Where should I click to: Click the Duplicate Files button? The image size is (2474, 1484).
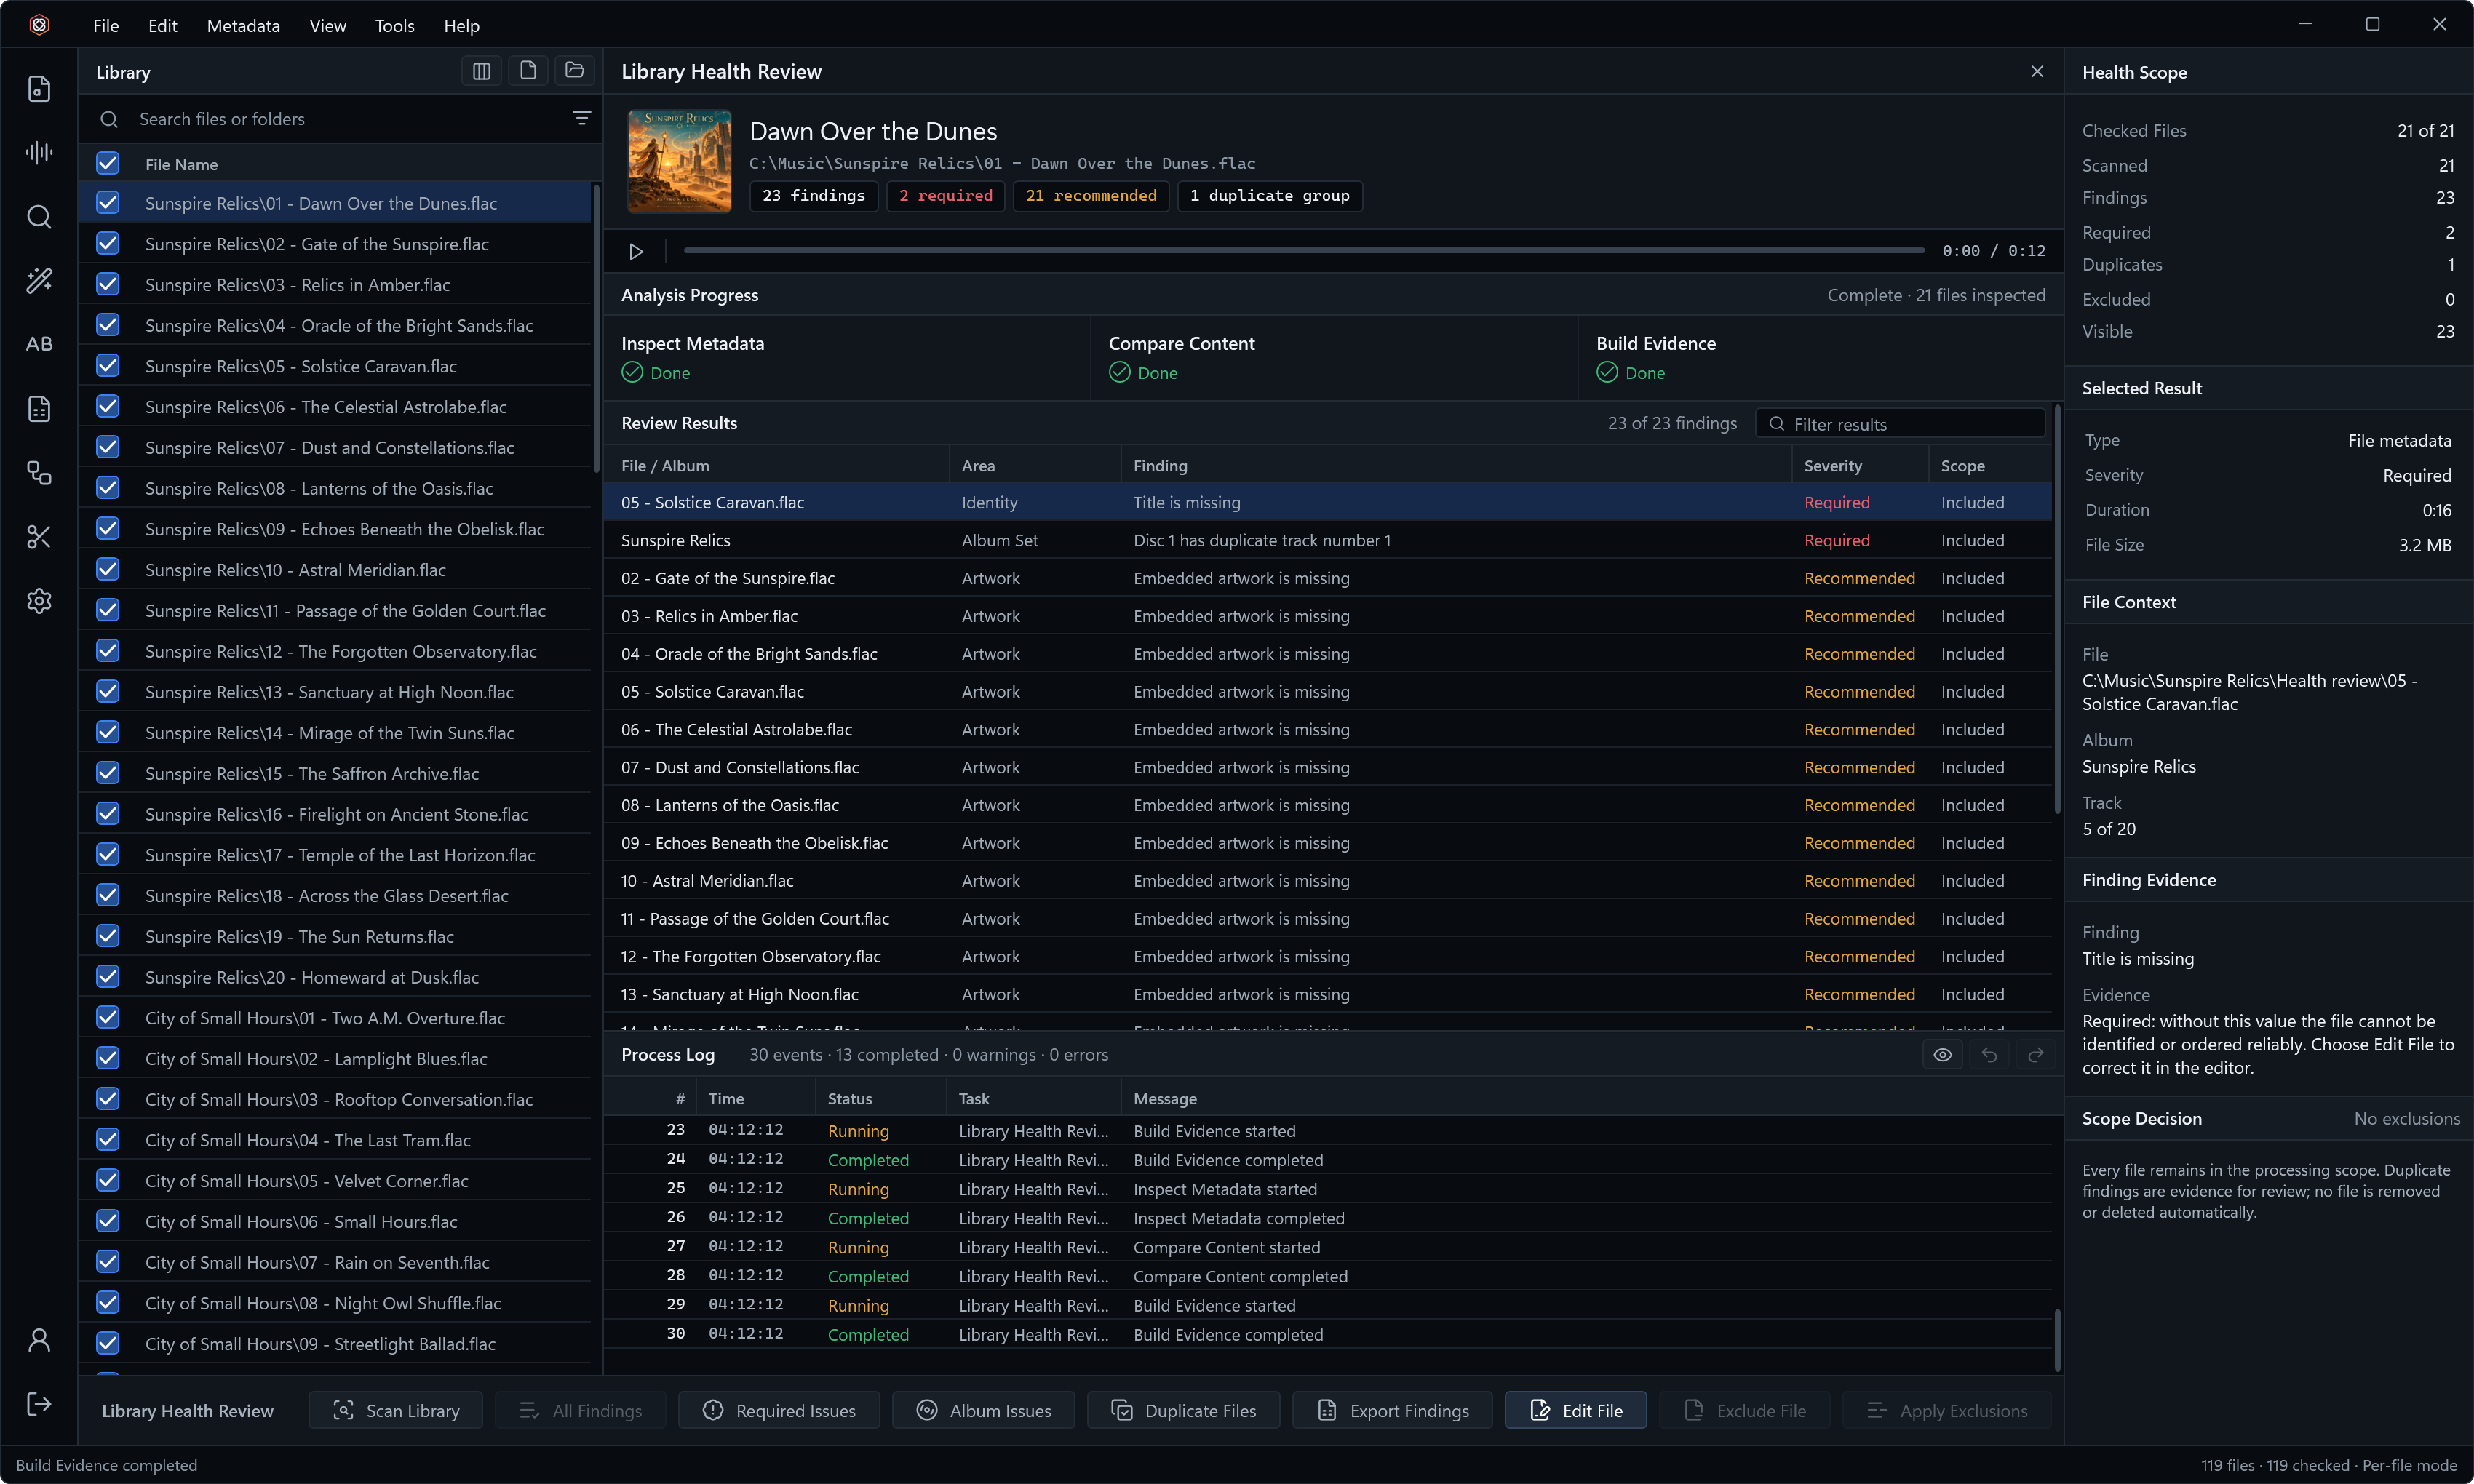1183,1410
